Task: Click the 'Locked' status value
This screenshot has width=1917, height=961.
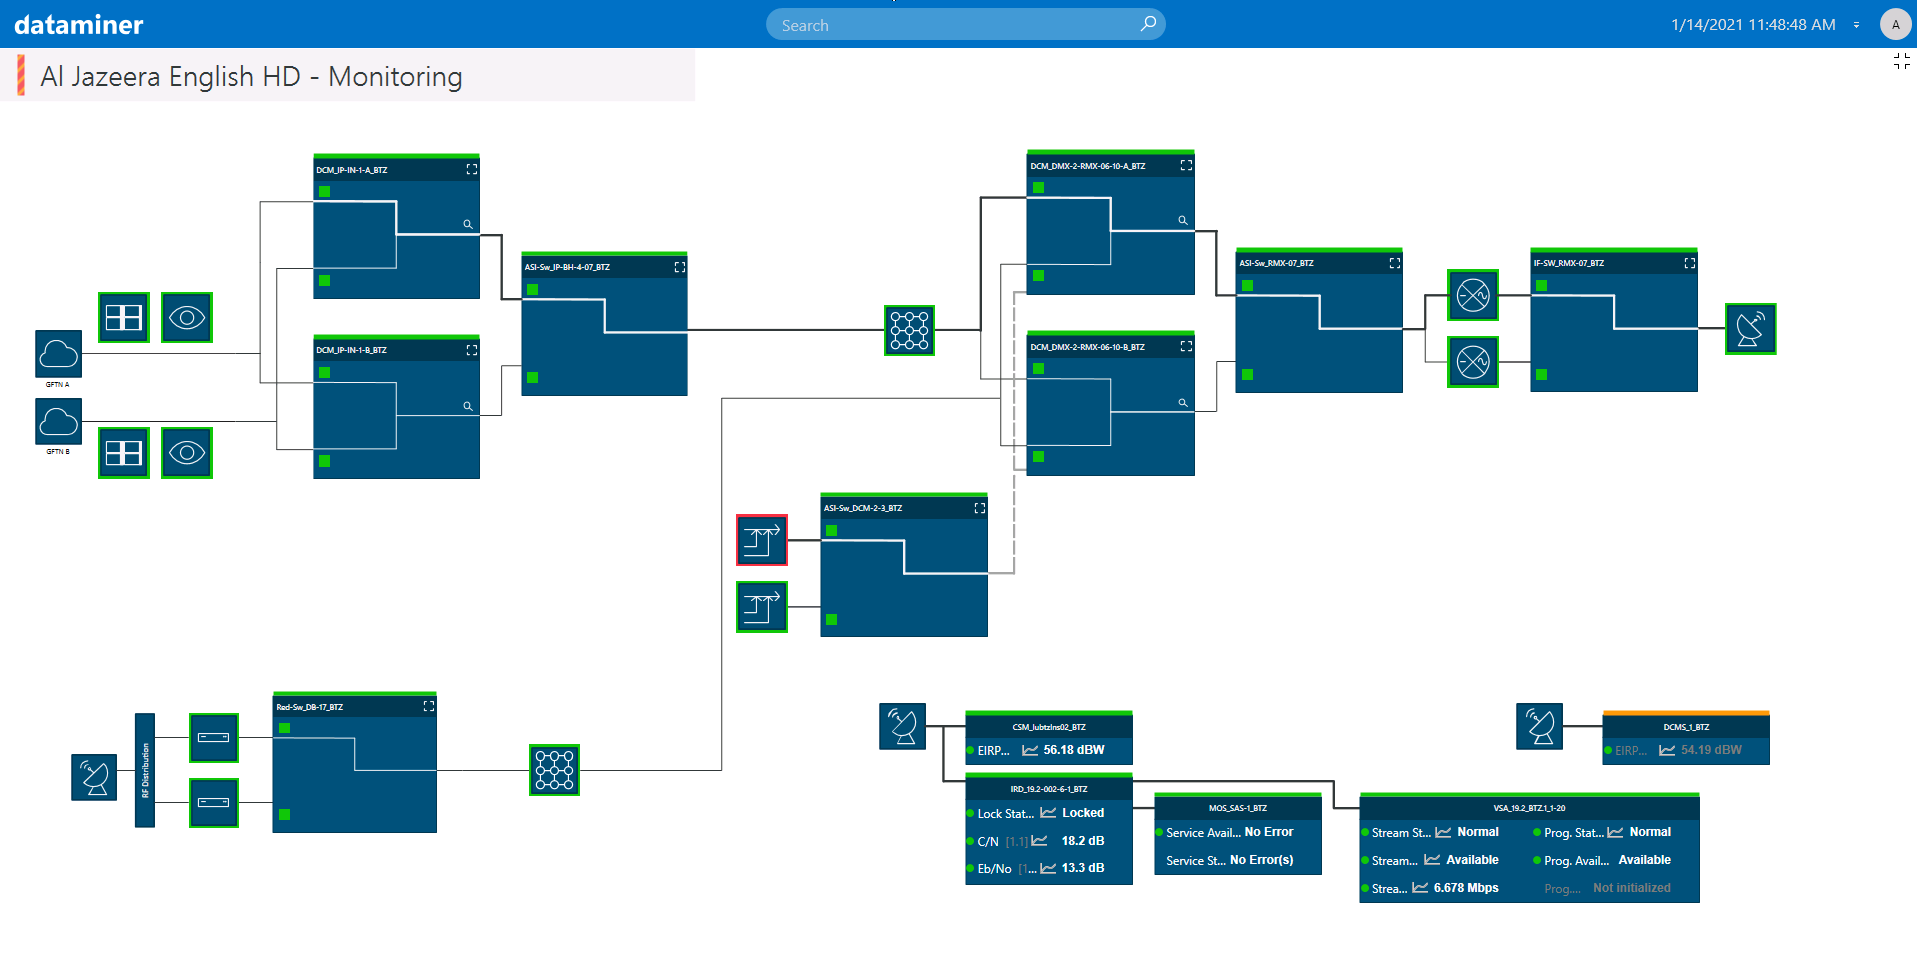Action: point(1083,813)
